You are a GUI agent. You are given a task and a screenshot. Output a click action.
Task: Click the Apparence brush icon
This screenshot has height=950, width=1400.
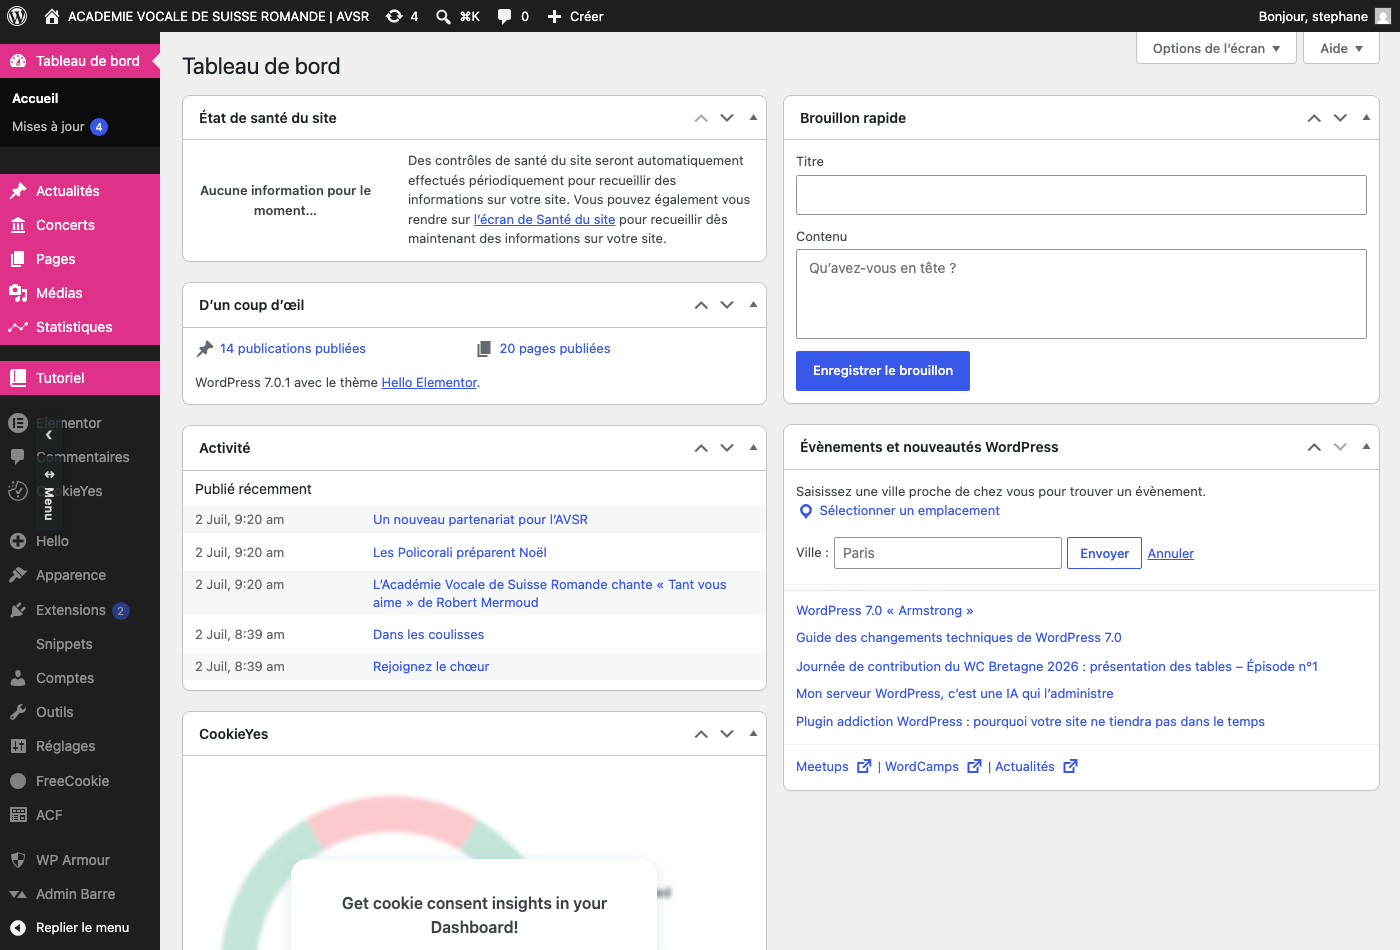coord(18,575)
